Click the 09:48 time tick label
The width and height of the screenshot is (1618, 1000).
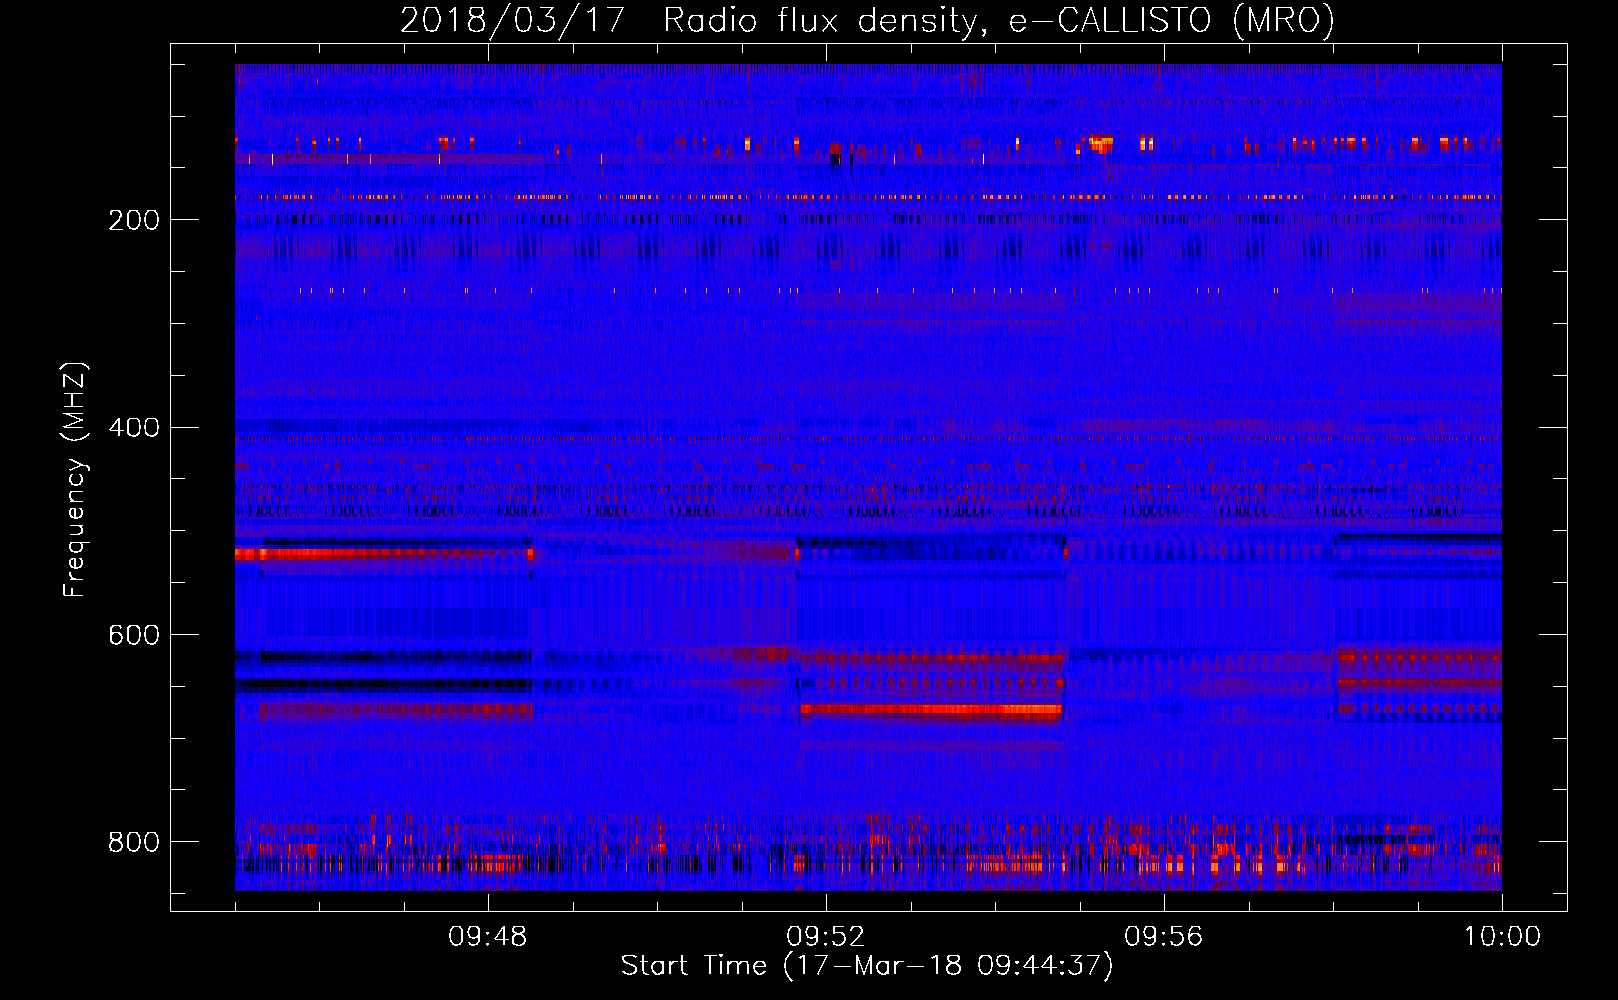click(488, 937)
